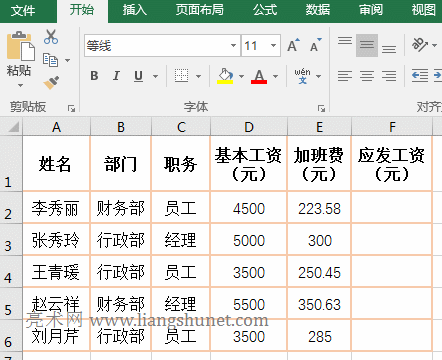Image resolution: width=442 pixels, height=360 pixels.
Task: Select the header cell 部门
Action: coord(120,164)
